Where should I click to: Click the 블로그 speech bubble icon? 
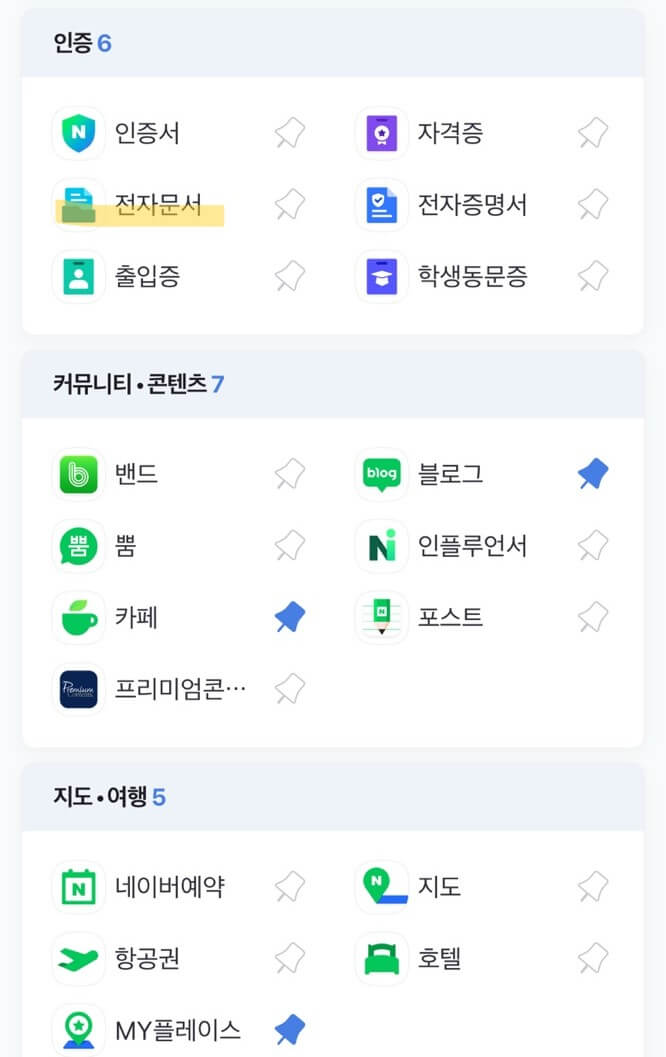coord(380,474)
